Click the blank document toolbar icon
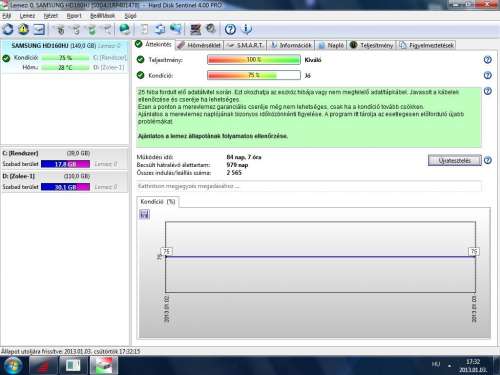Viewport: 500px width, 375px height. (x=144, y=29)
